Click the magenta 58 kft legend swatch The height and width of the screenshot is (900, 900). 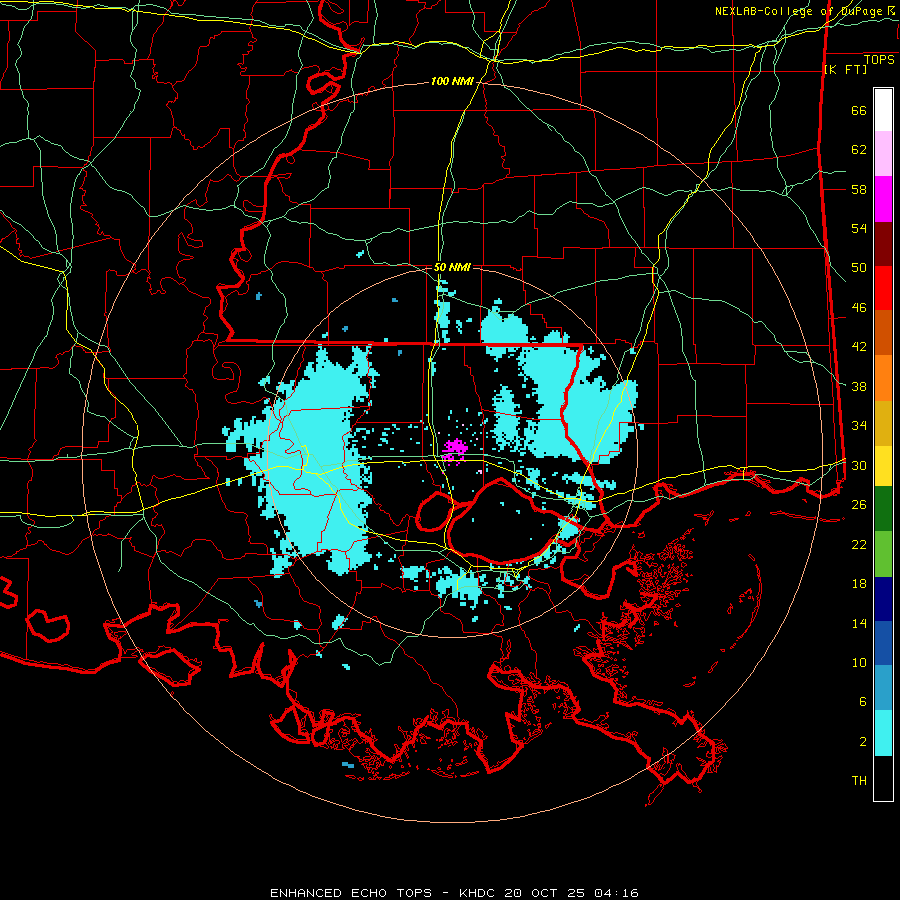[883, 199]
